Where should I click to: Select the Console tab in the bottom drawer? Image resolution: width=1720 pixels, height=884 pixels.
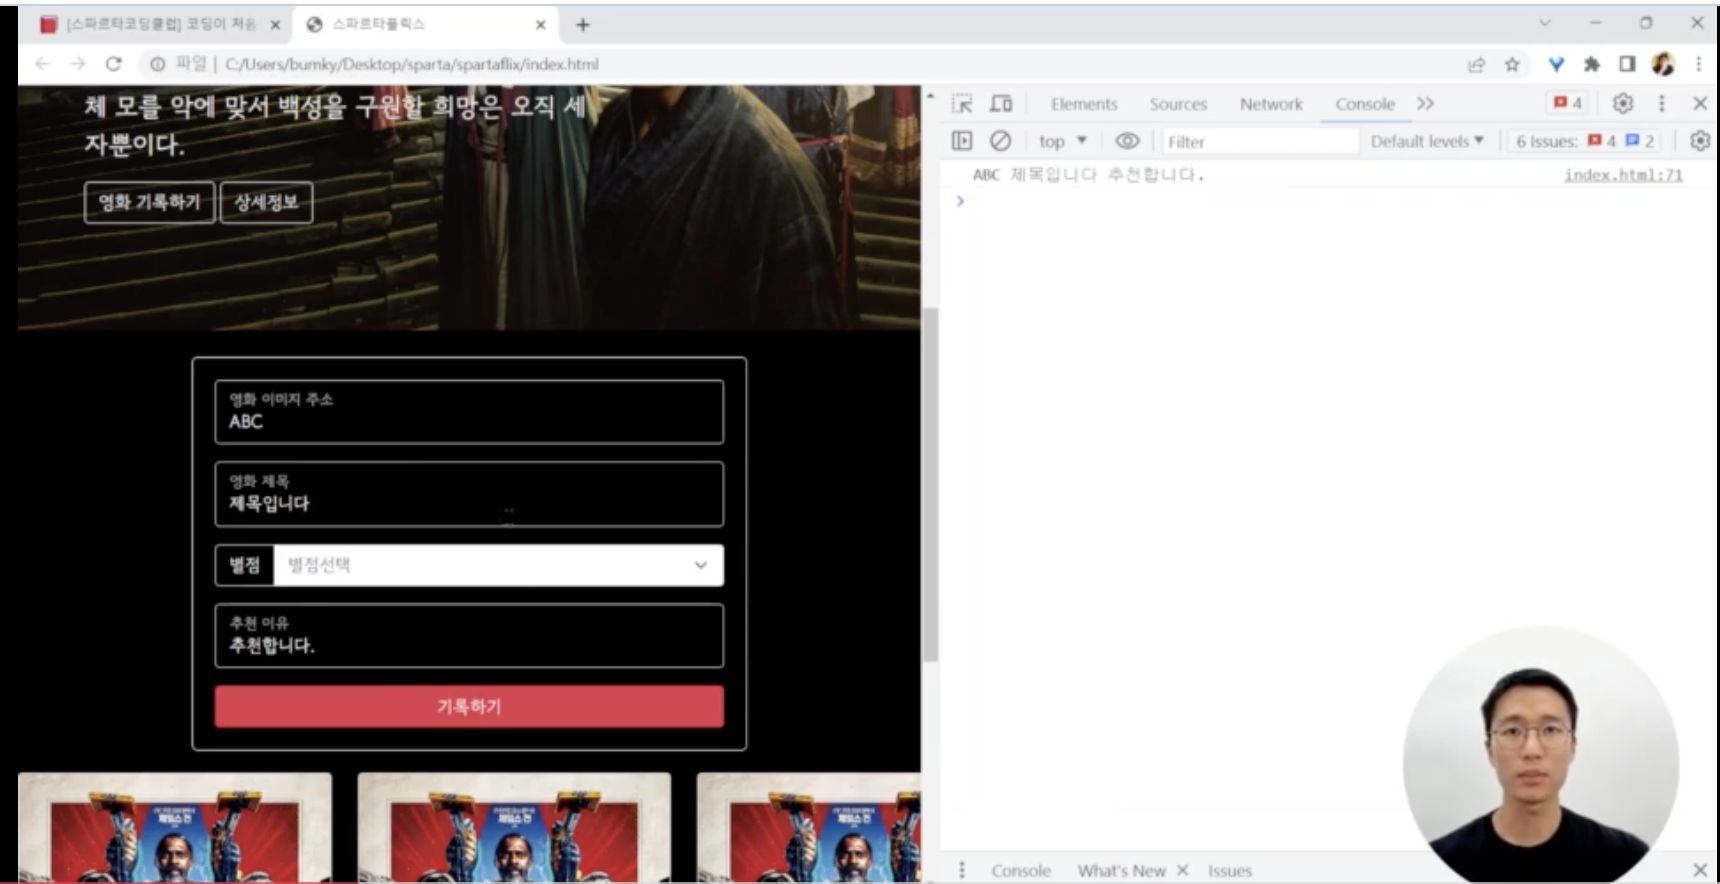tap(1021, 870)
